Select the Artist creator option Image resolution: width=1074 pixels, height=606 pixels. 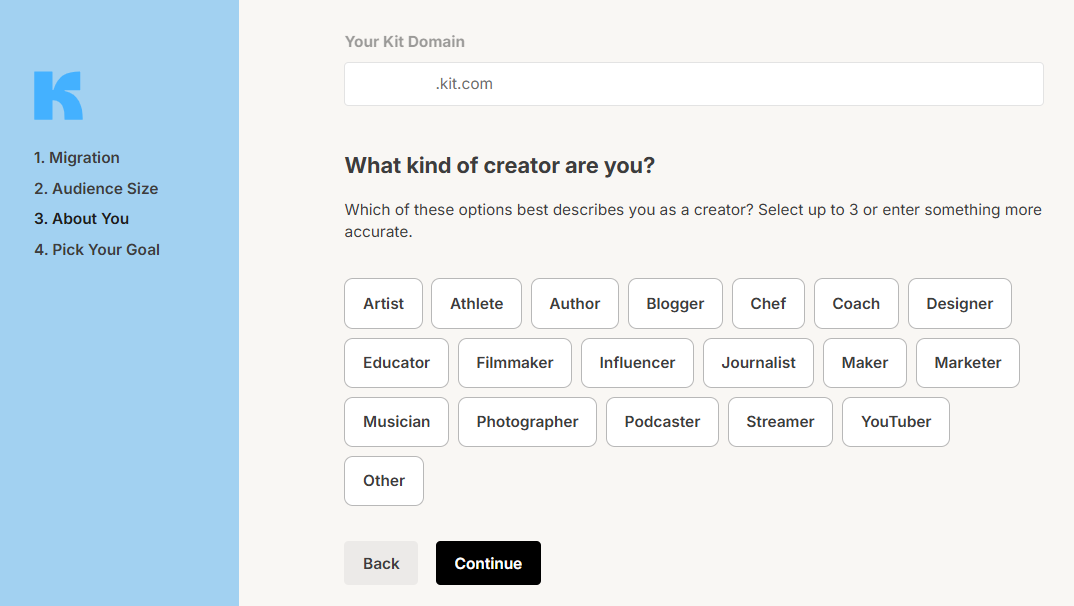pyautogui.click(x=383, y=304)
